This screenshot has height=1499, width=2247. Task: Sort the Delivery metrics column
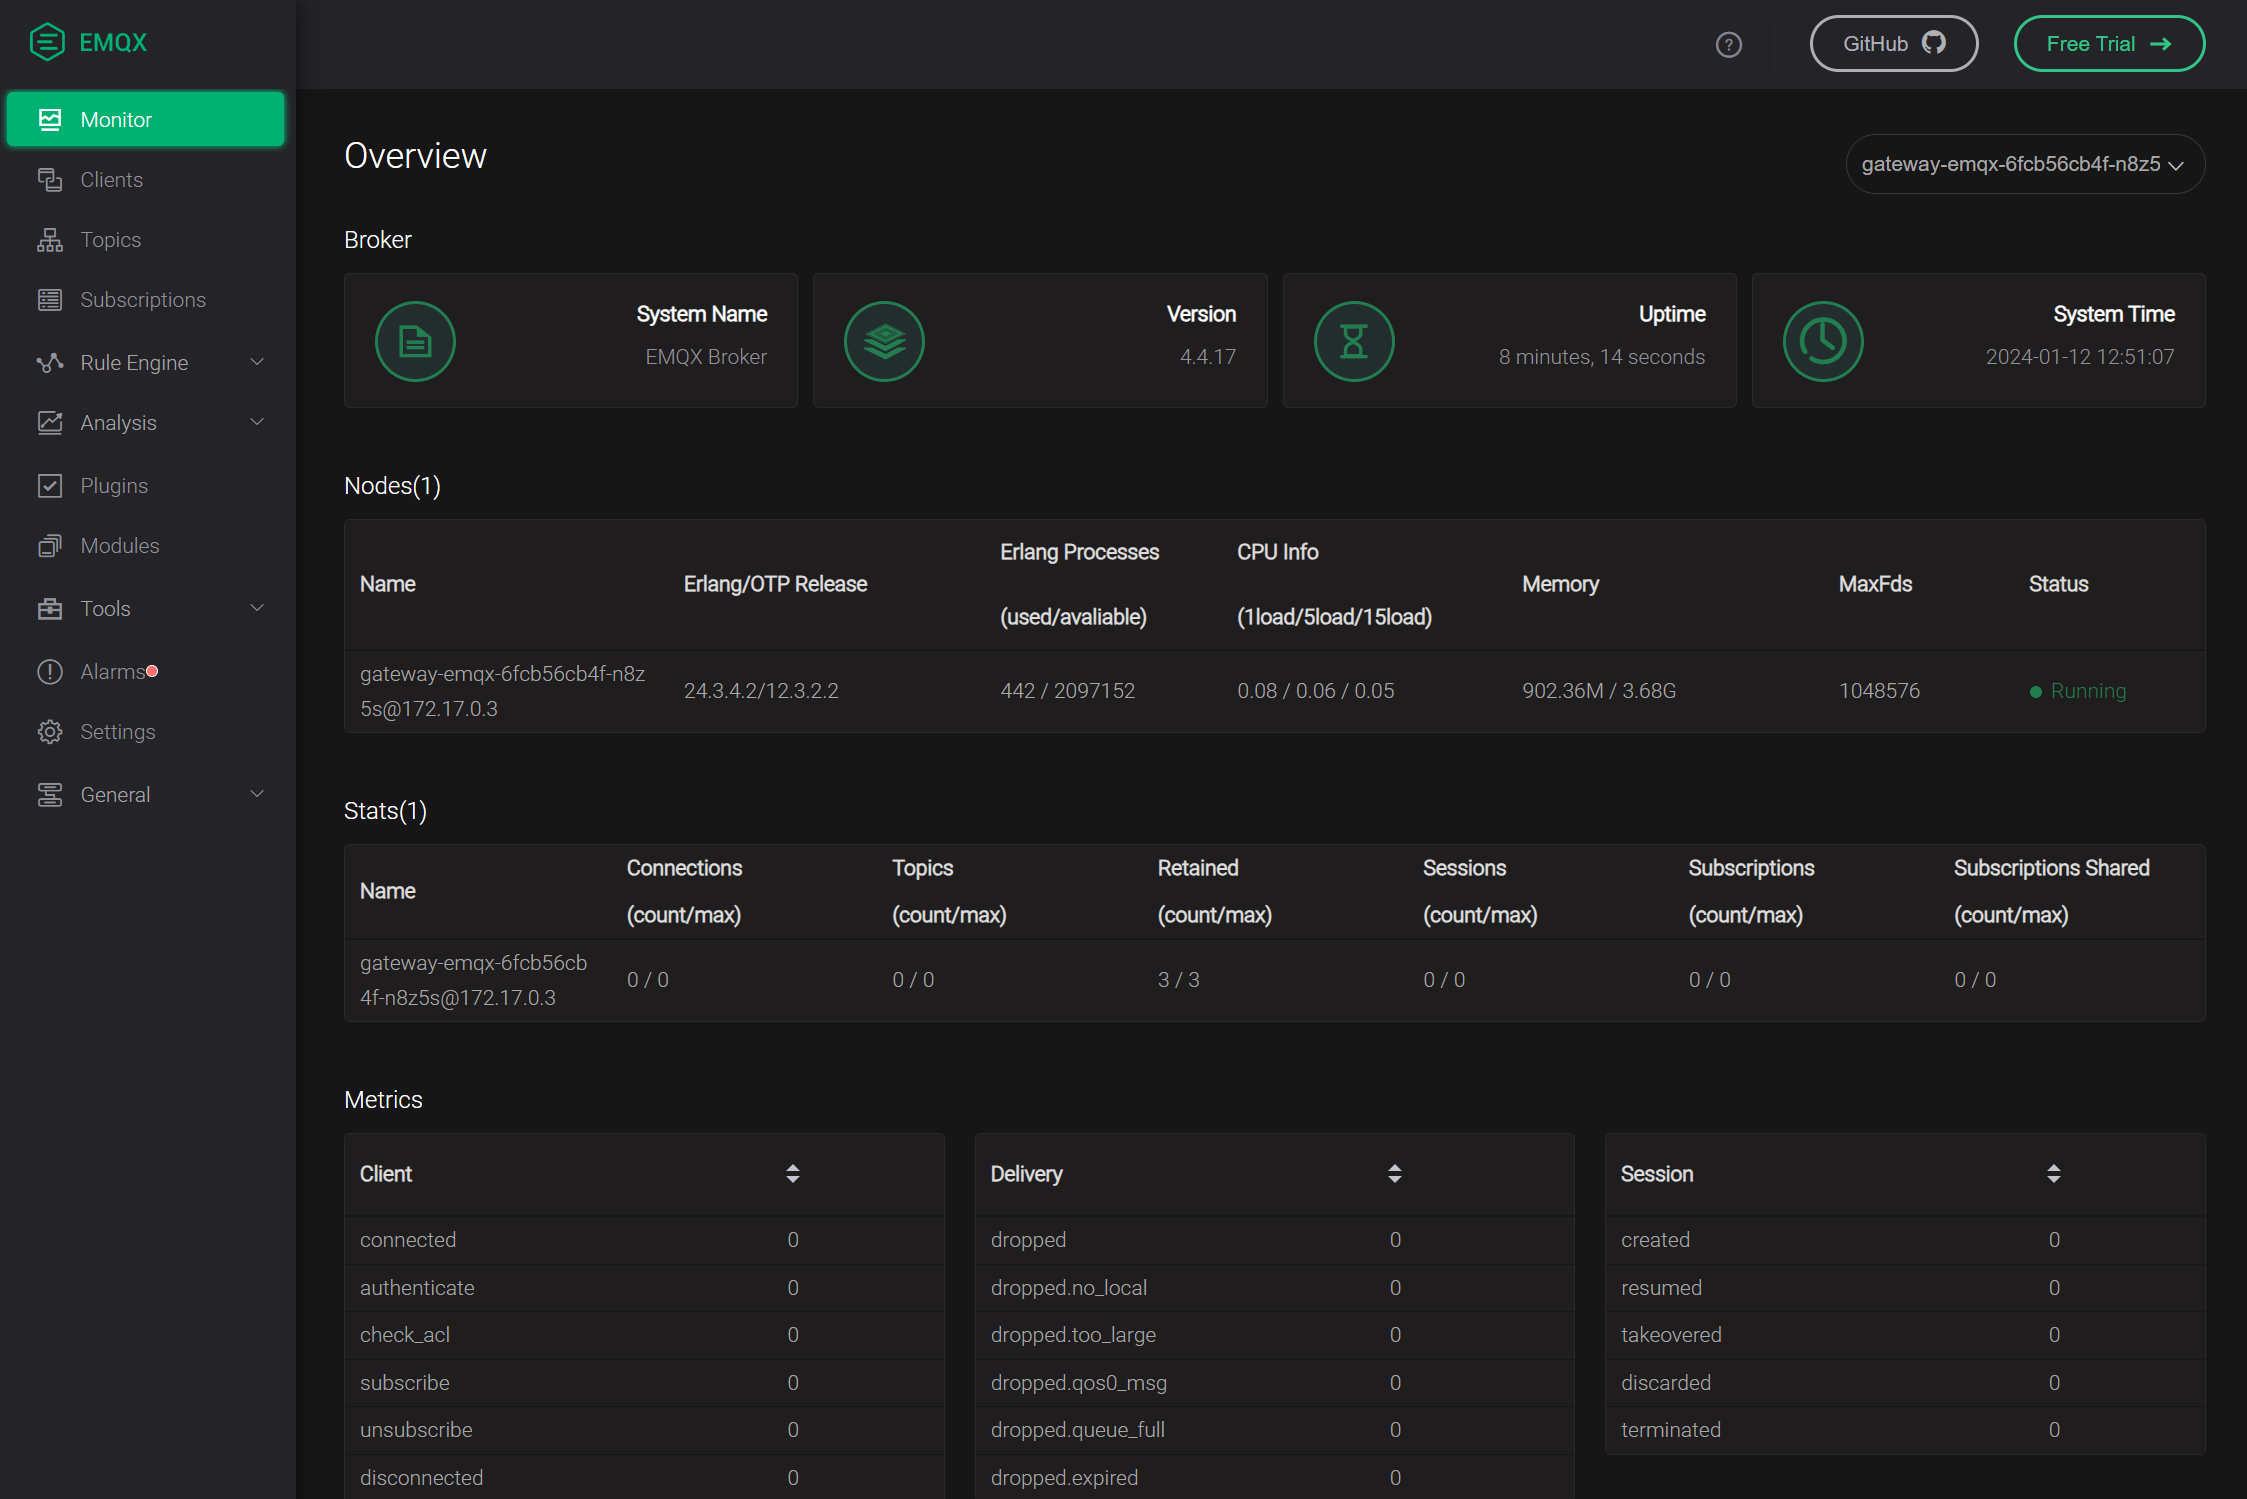click(x=1395, y=1174)
